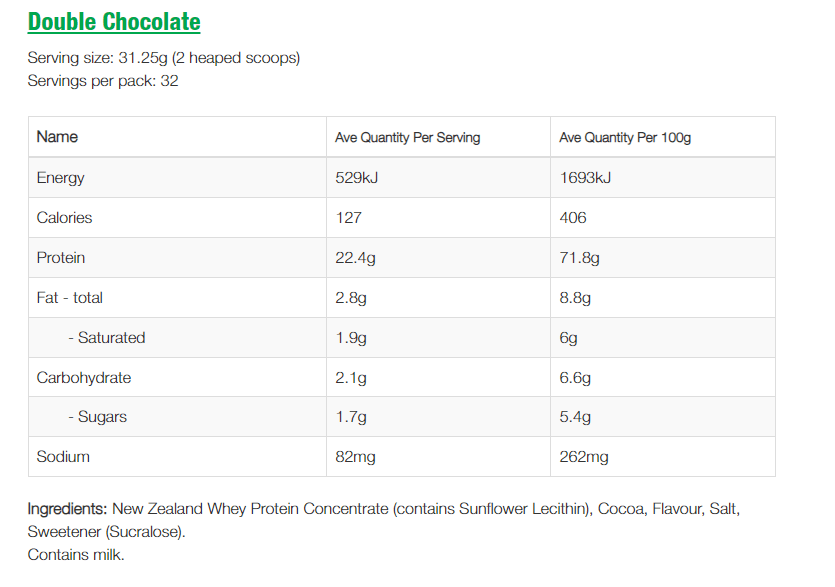This screenshot has width=835, height=587.
Task: Select the Ave Quantity Per Serving header
Action: pos(407,137)
